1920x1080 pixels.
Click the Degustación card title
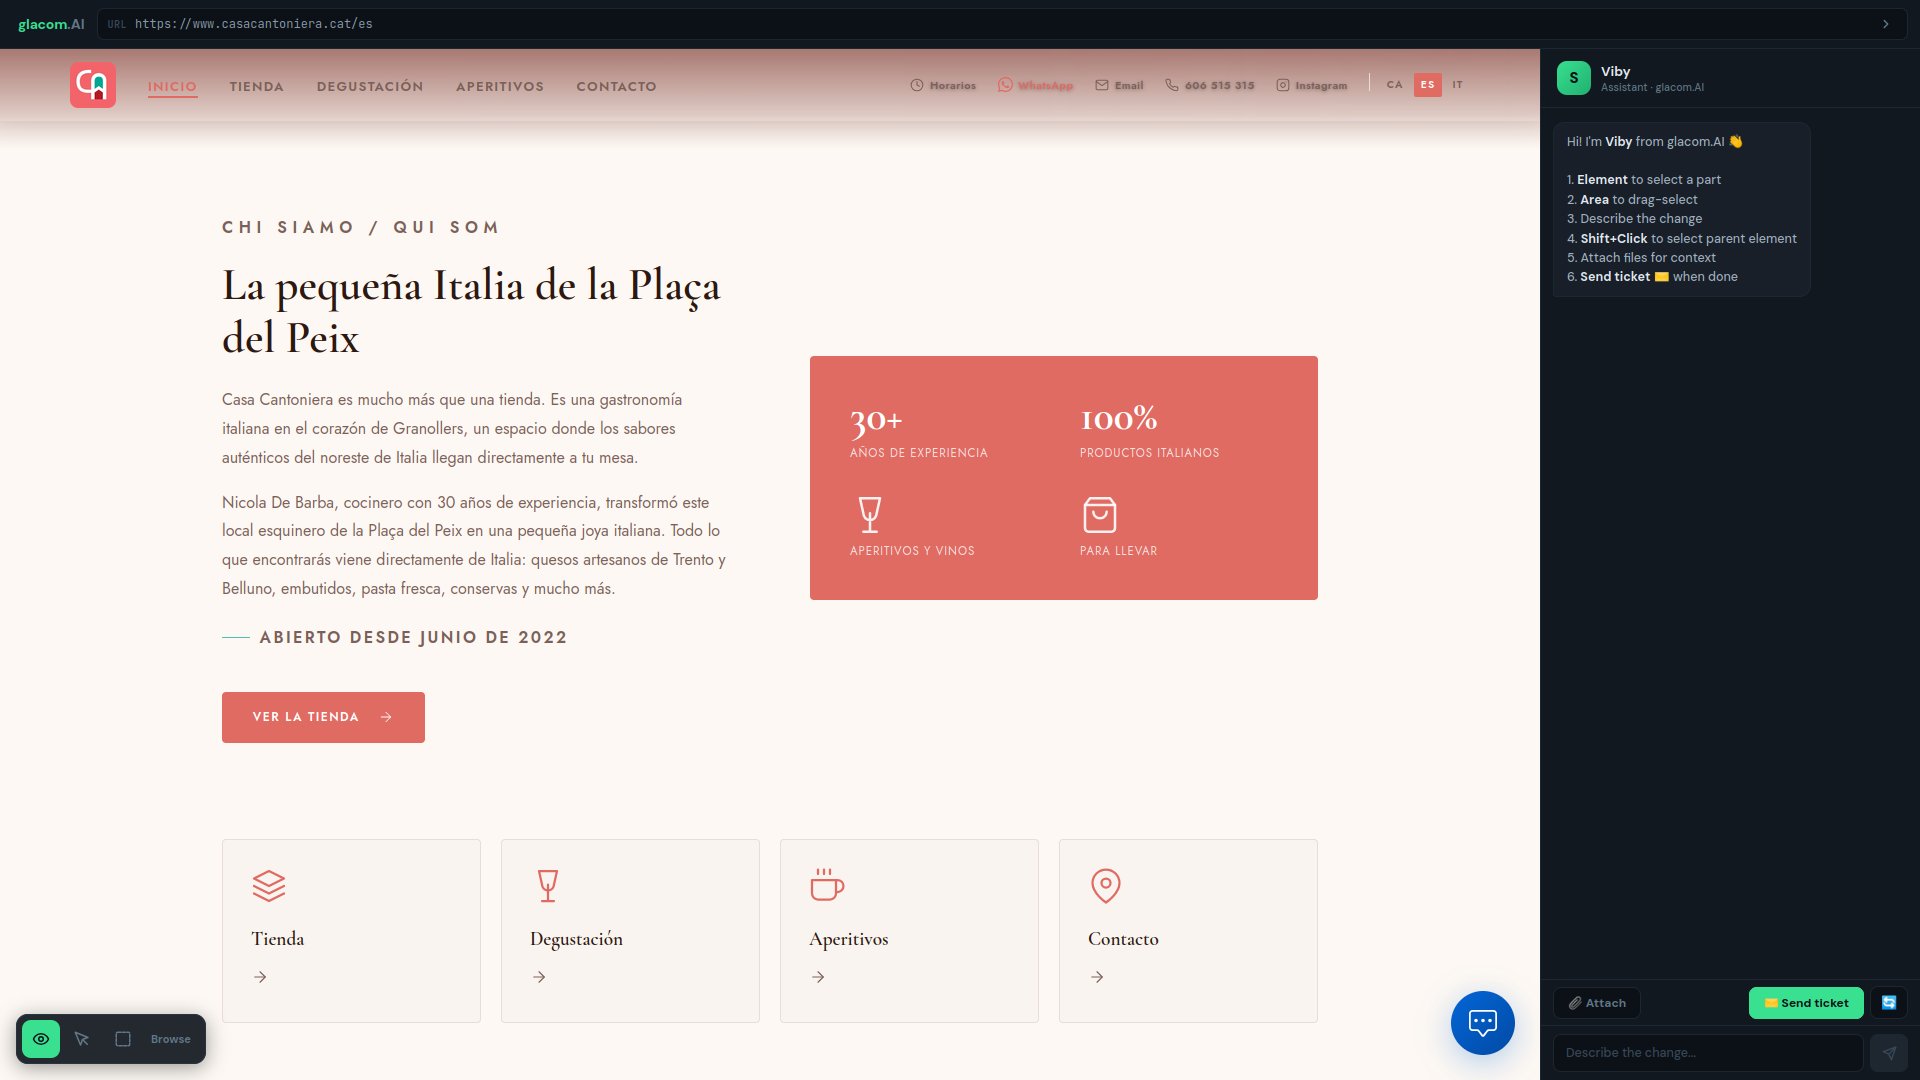click(576, 939)
